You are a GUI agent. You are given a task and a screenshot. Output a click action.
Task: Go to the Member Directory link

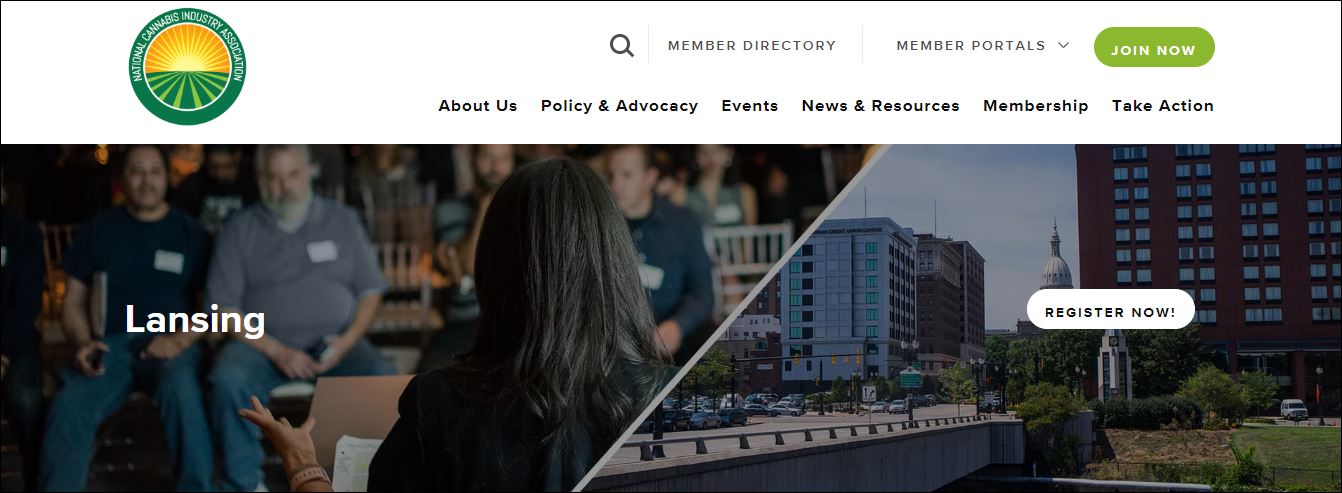tap(752, 45)
